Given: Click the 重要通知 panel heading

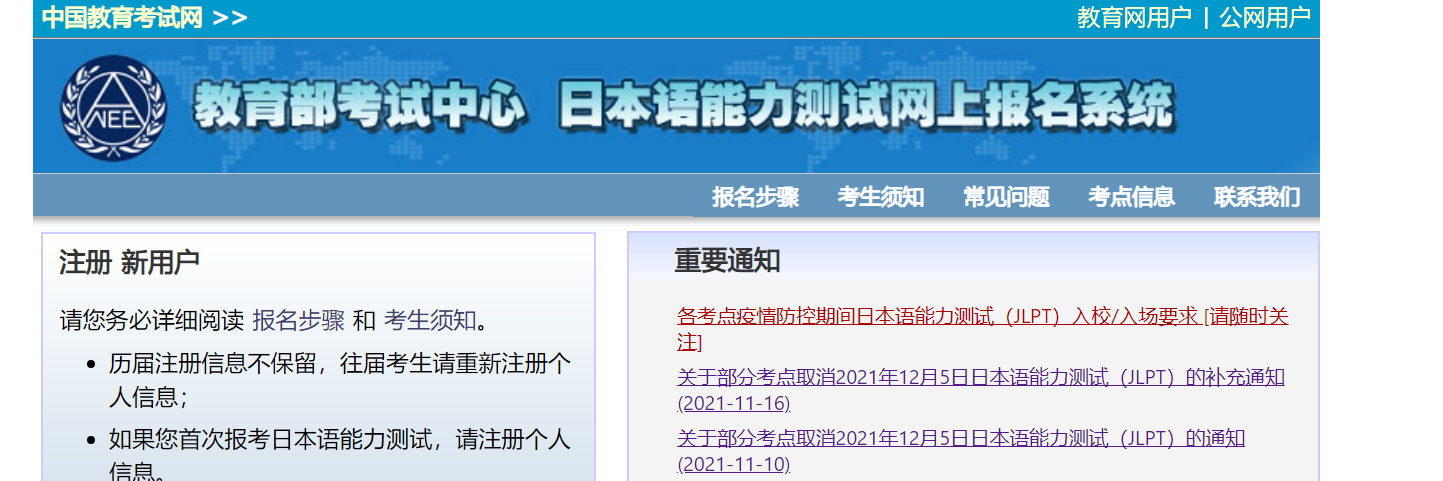Looking at the screenshot, I should coord(727,261).
